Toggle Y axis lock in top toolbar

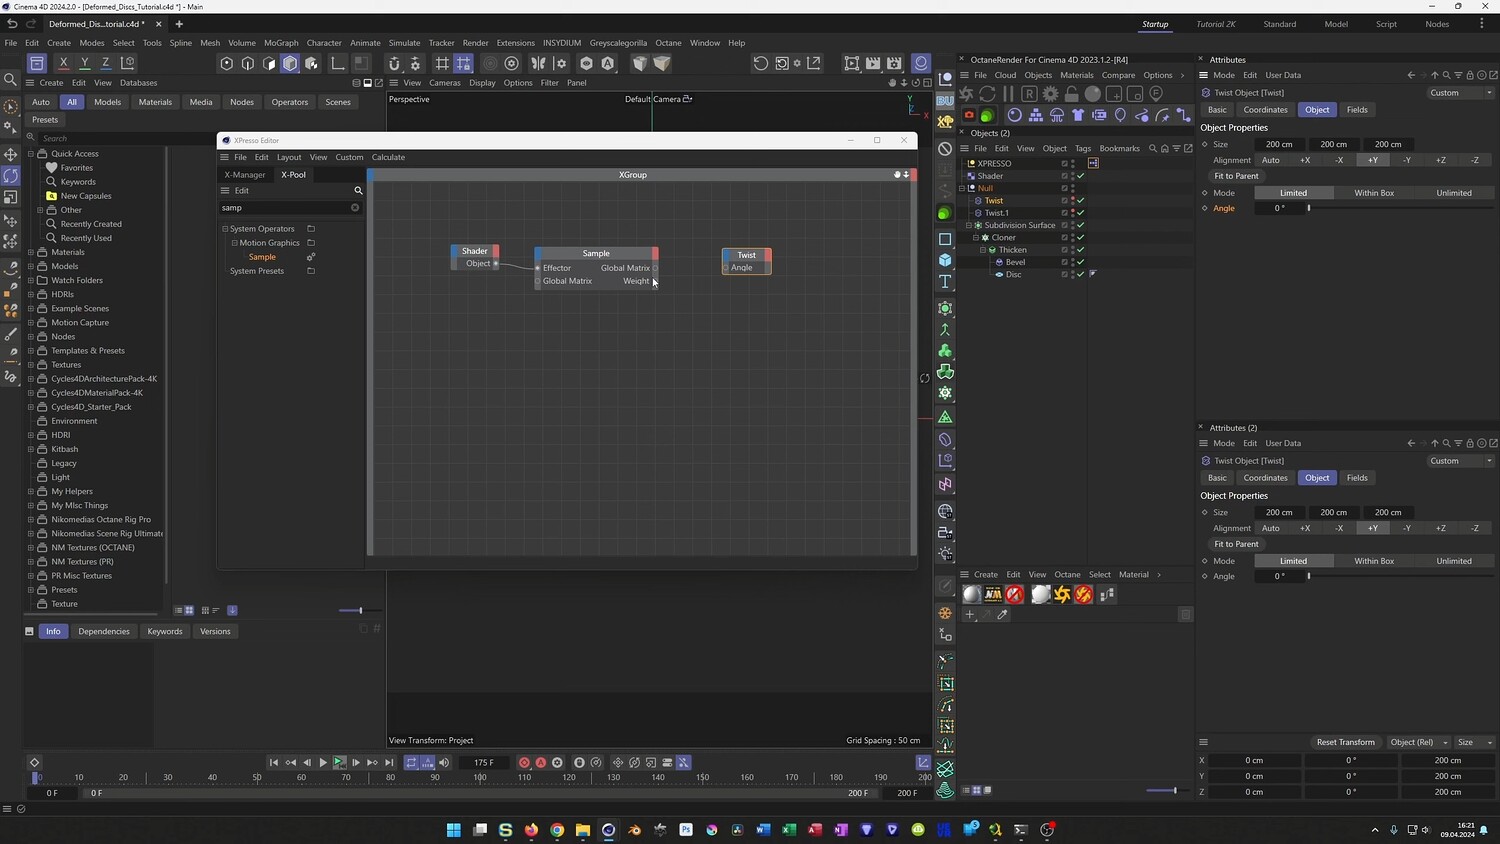(84, 63)
